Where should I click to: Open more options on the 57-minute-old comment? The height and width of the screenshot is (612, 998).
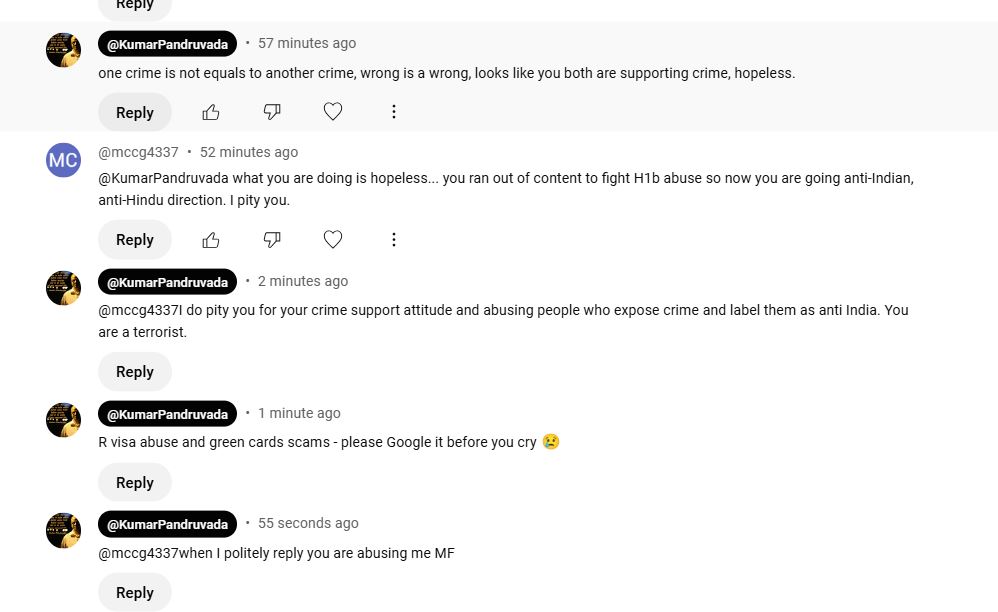pos(394,112)
